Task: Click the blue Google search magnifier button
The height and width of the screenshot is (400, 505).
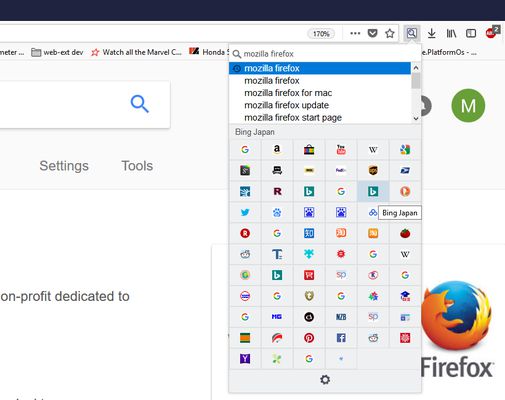Action: [x=139, y=104]
